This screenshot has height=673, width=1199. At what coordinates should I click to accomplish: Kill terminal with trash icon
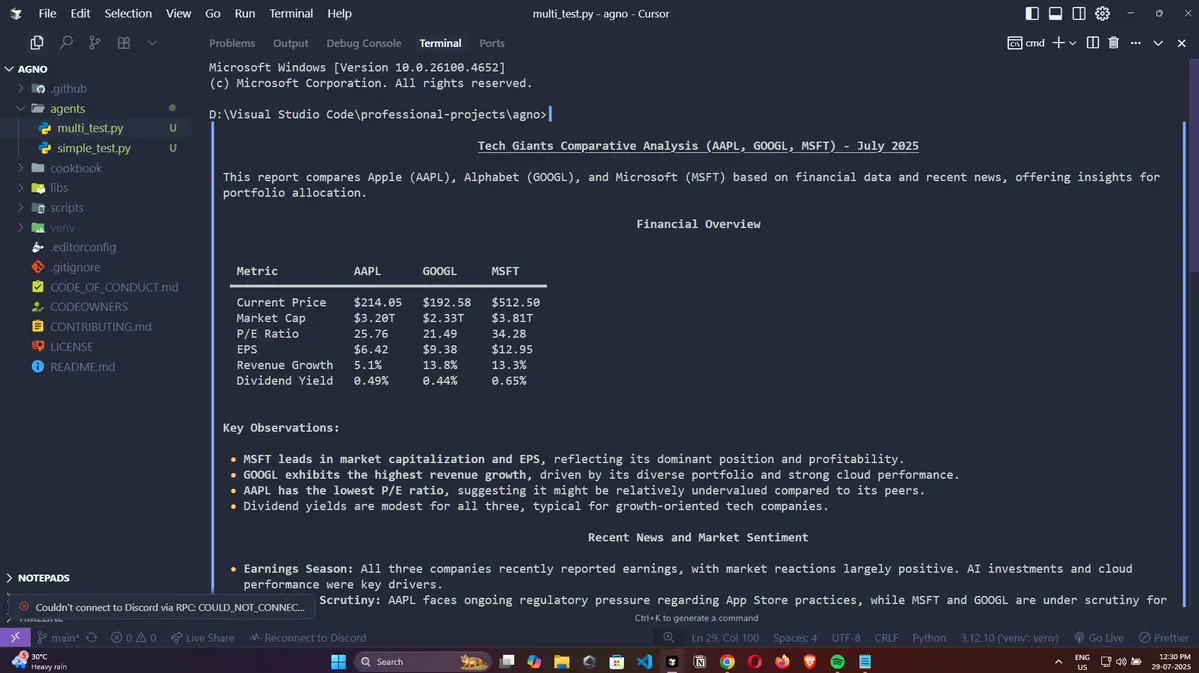pos(1113,43)
